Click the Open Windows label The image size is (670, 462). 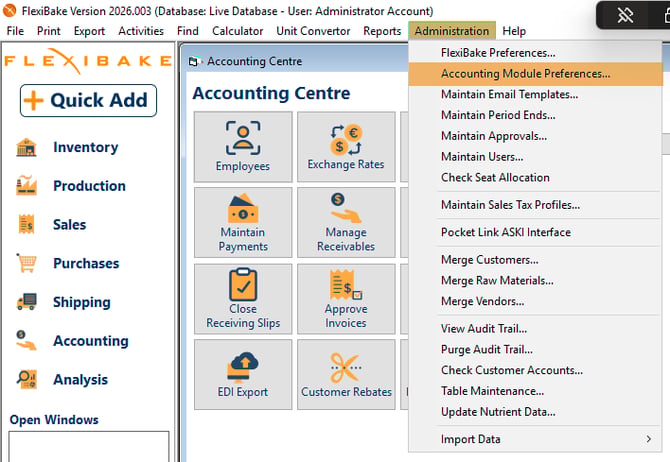pos(54,420)
